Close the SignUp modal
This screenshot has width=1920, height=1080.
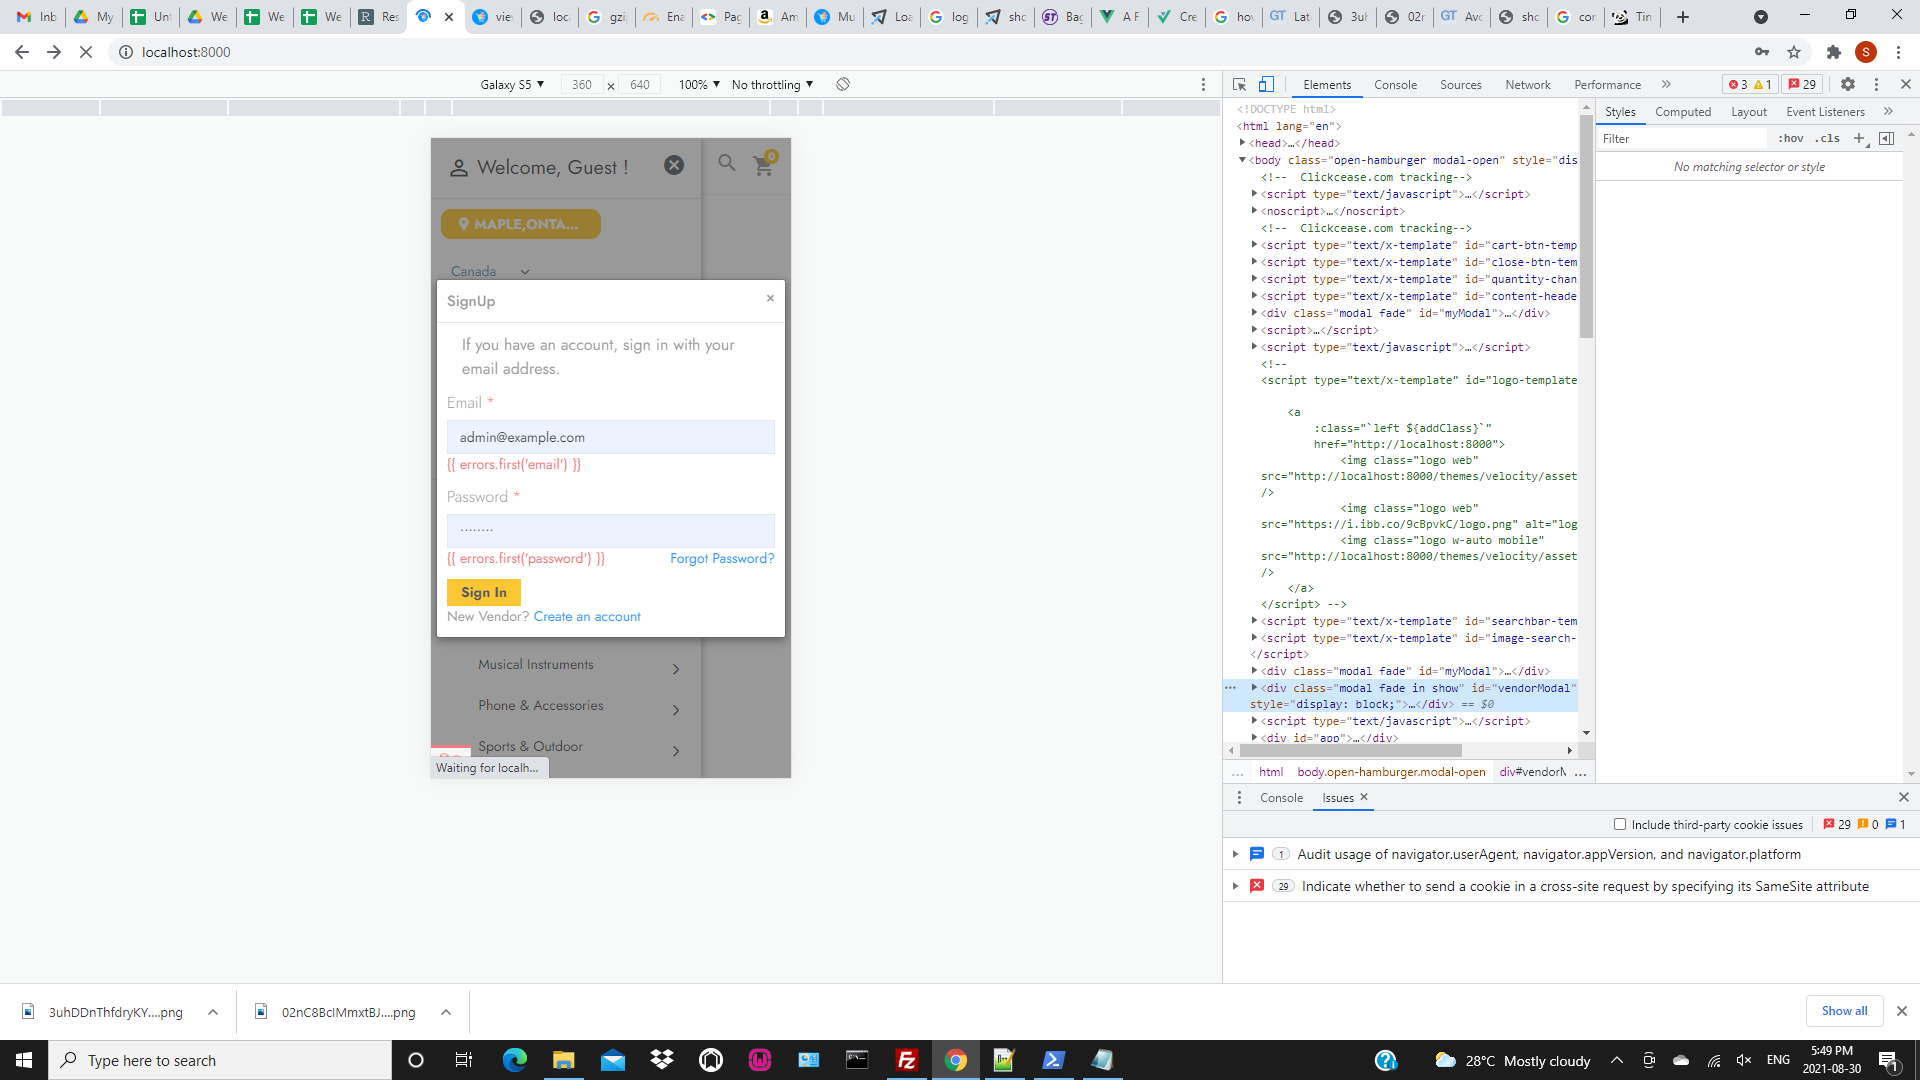tap(770, 298)
